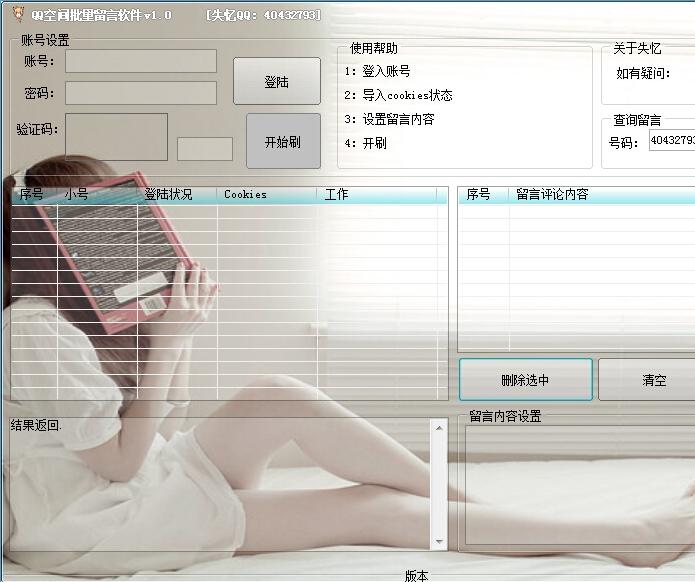Click help step '3: 设置留言内容'
Screen dimensions: 695x582
pos(390,119)
